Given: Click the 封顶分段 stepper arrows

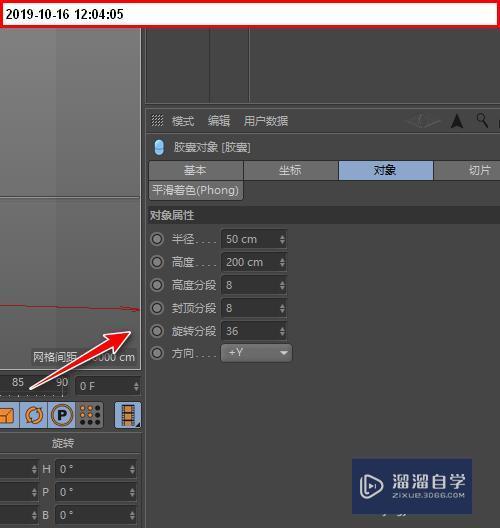Looking at the screenshot, I should [282, 308].
